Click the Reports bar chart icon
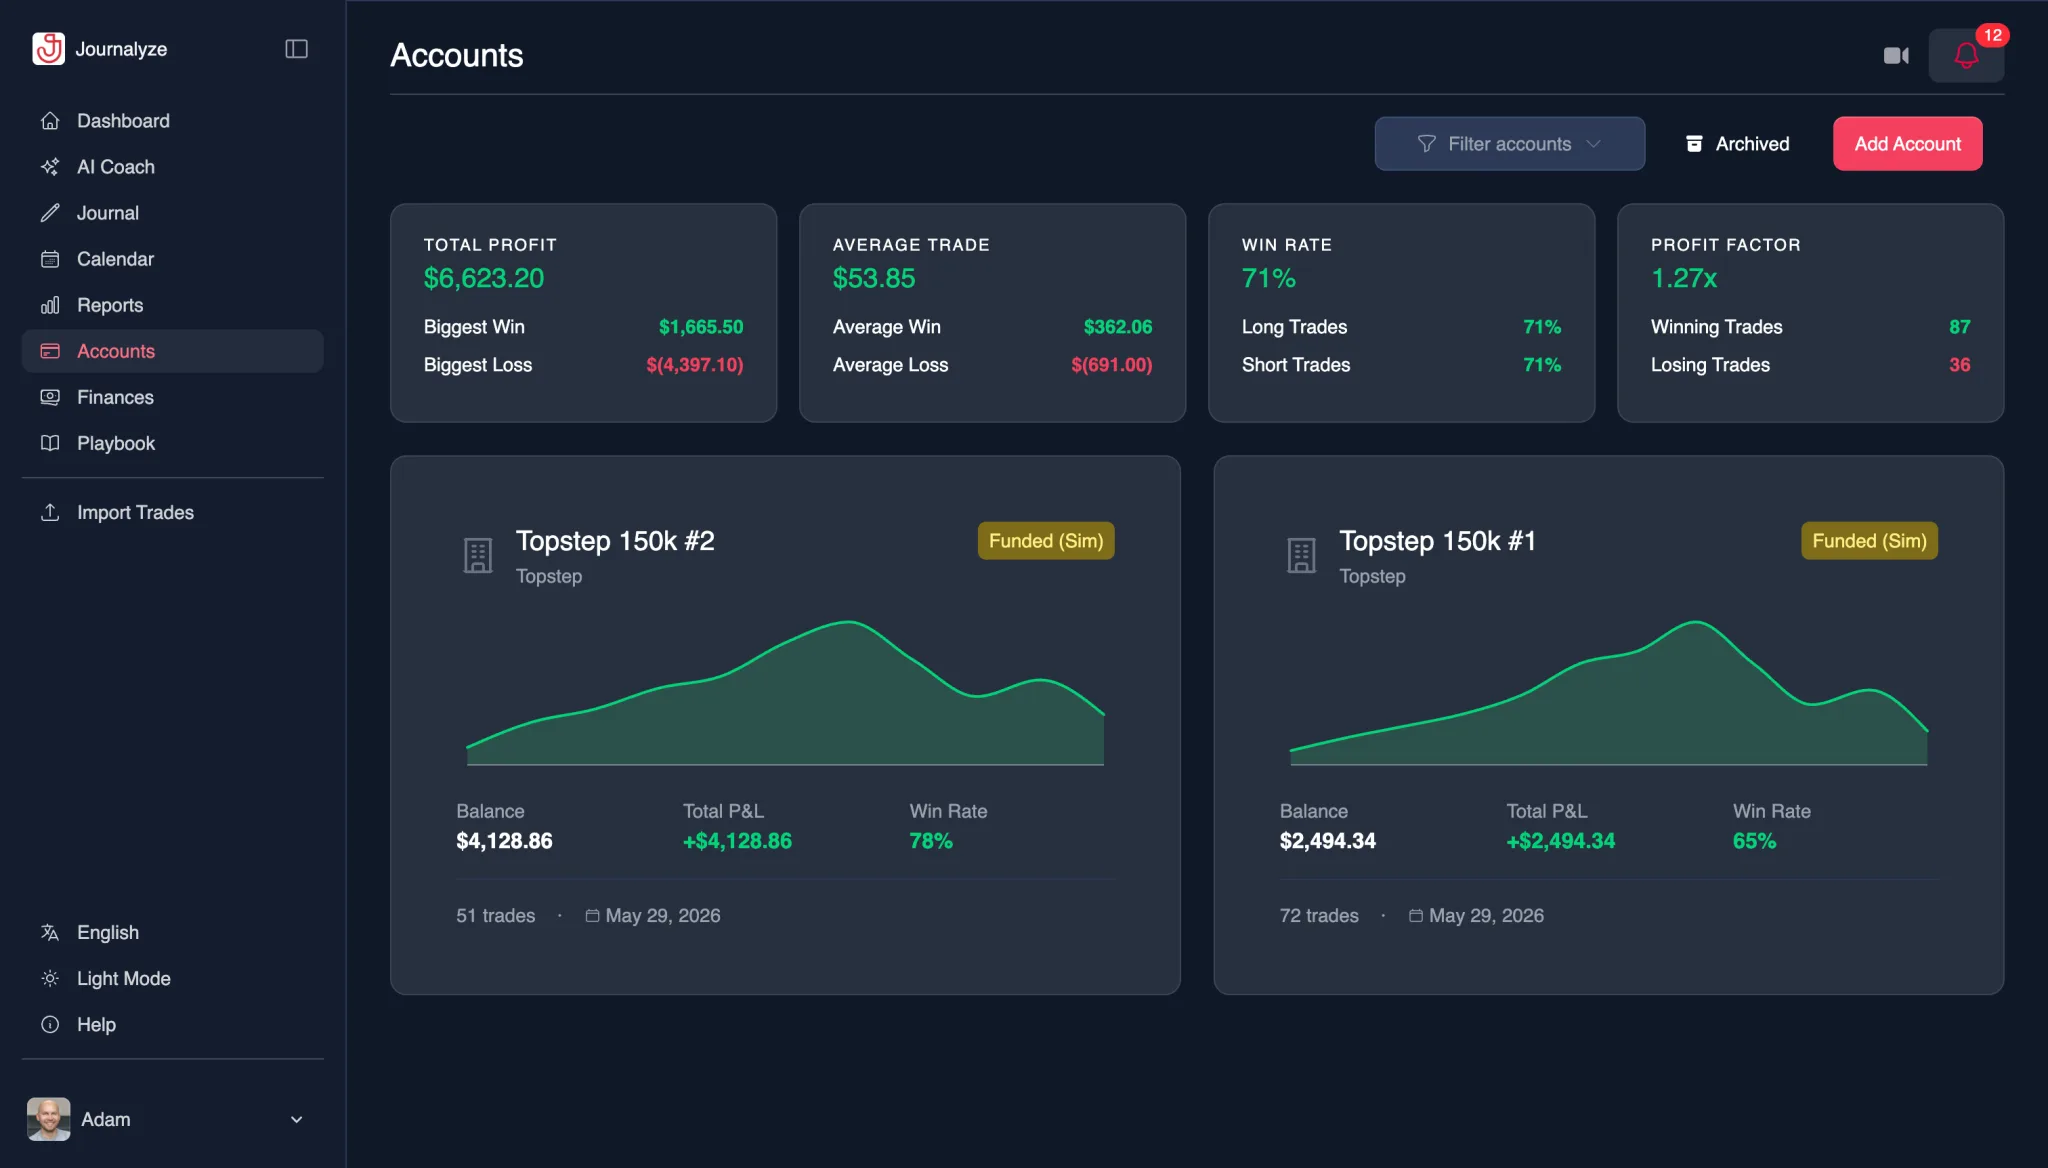The height and width of the screenshot is (1168, 2048). click(50, 305)
